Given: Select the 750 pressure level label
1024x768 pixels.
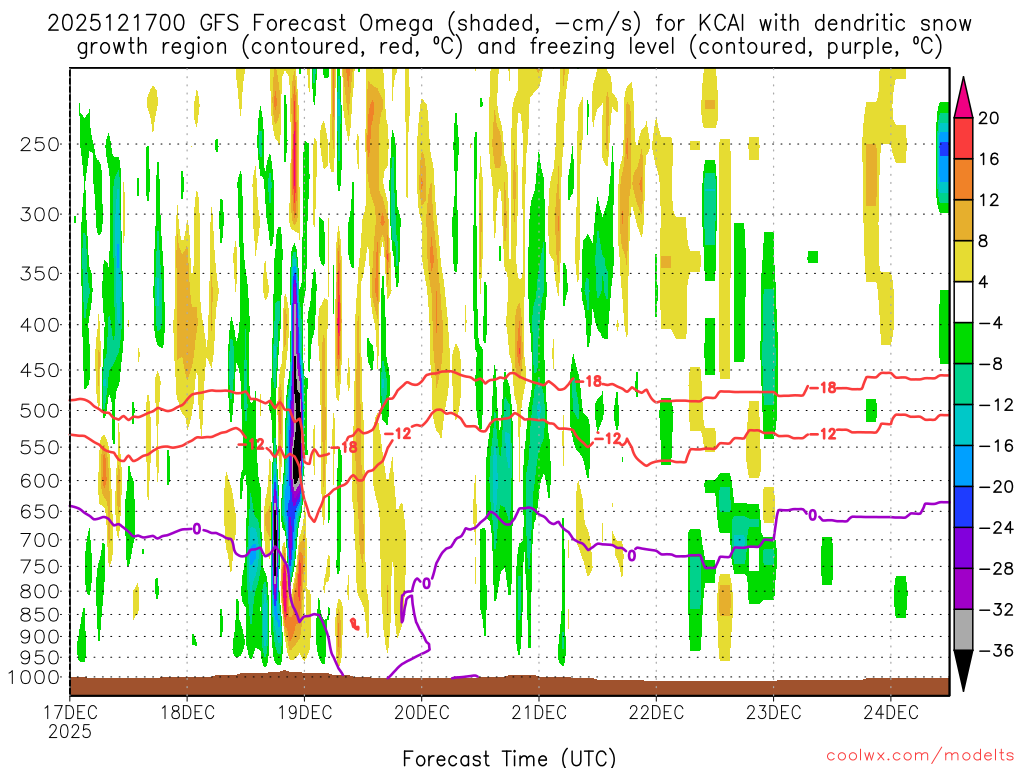Looking at the screenshot, I should (x=40, y=567).
